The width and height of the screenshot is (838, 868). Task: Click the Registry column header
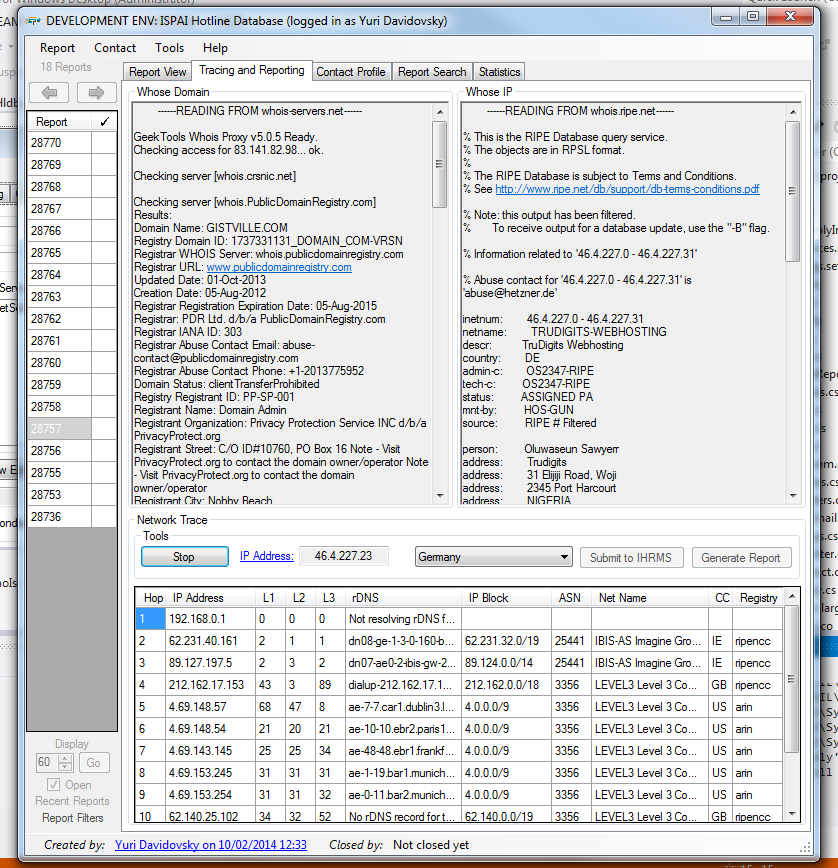click(757, 598)
